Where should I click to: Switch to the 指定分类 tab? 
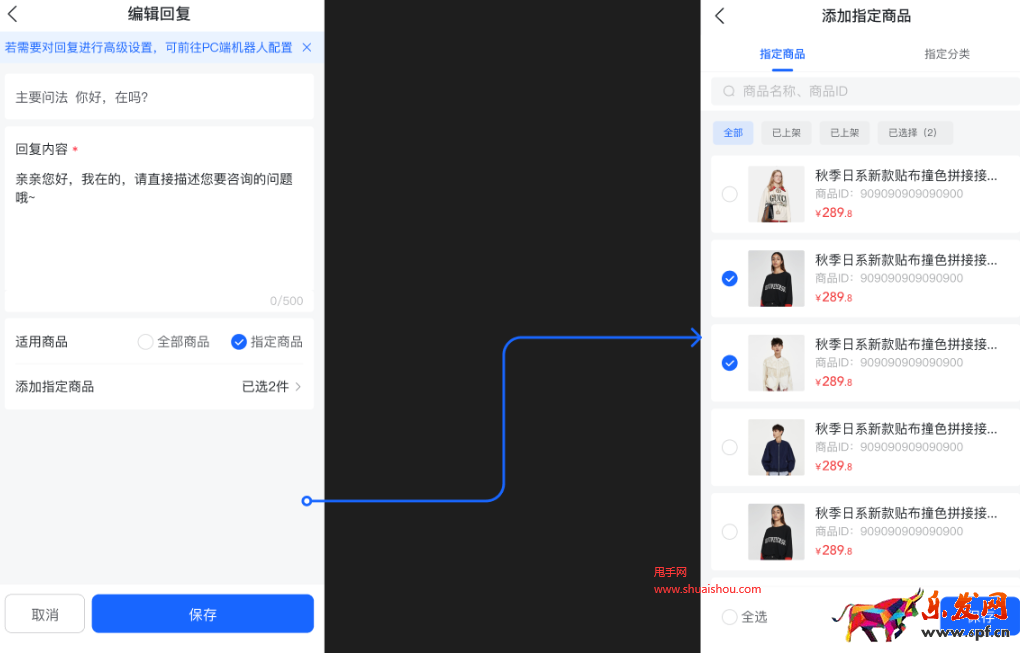(946, 54)
